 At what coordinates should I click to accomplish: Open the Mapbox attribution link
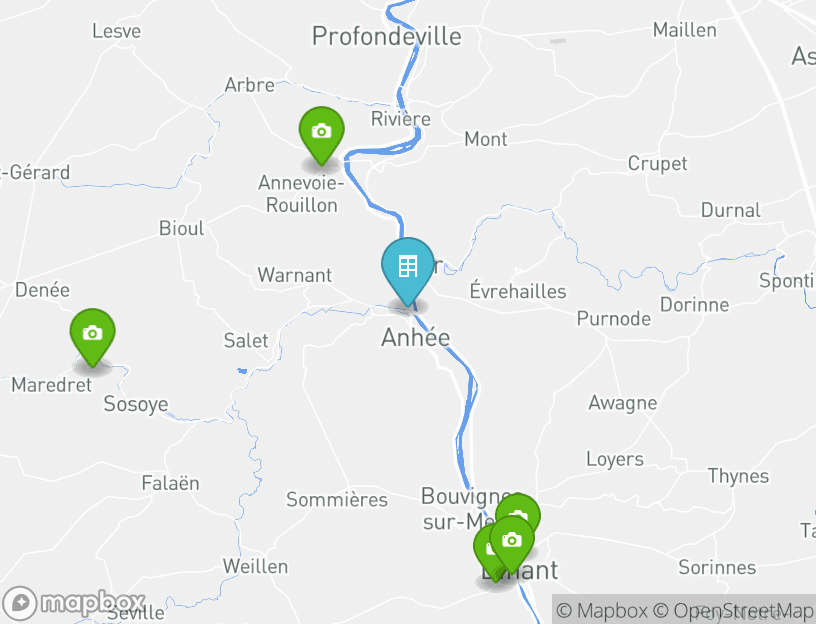[602, 610]
